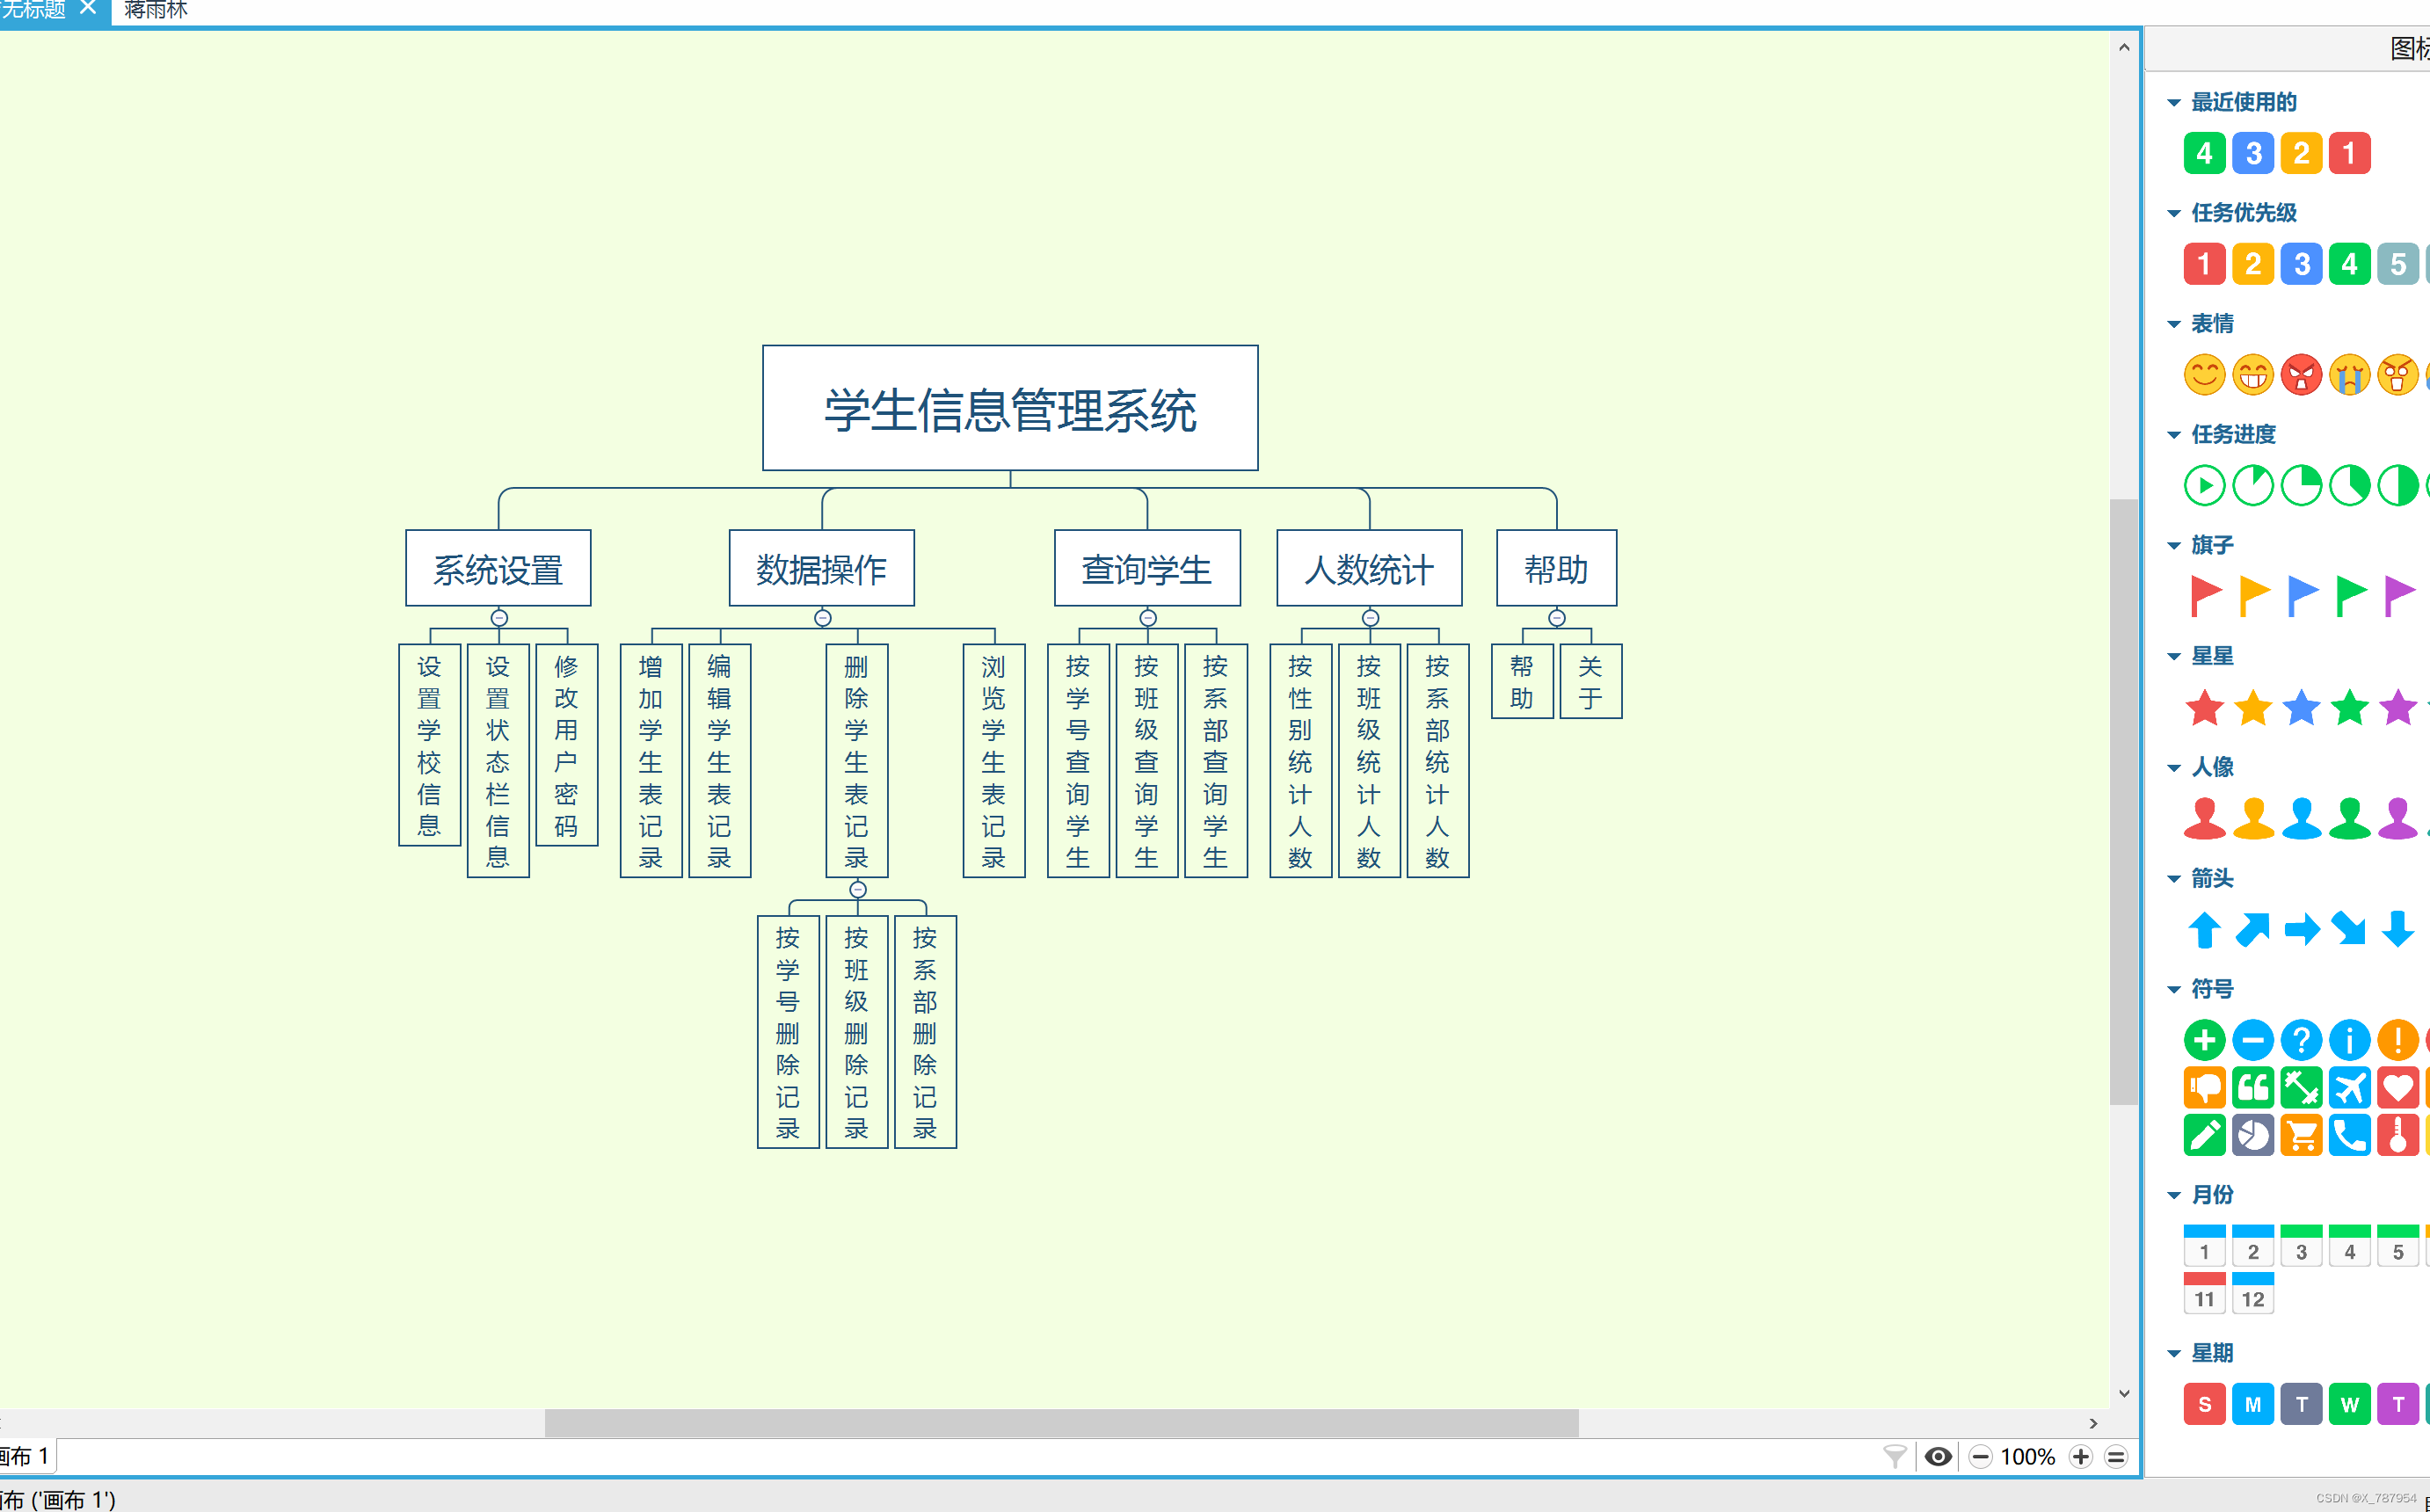Add the half-complete task progress marker
Image resolution: width=2430 pixels, height=1512 pixels.
coord(2397,486)
